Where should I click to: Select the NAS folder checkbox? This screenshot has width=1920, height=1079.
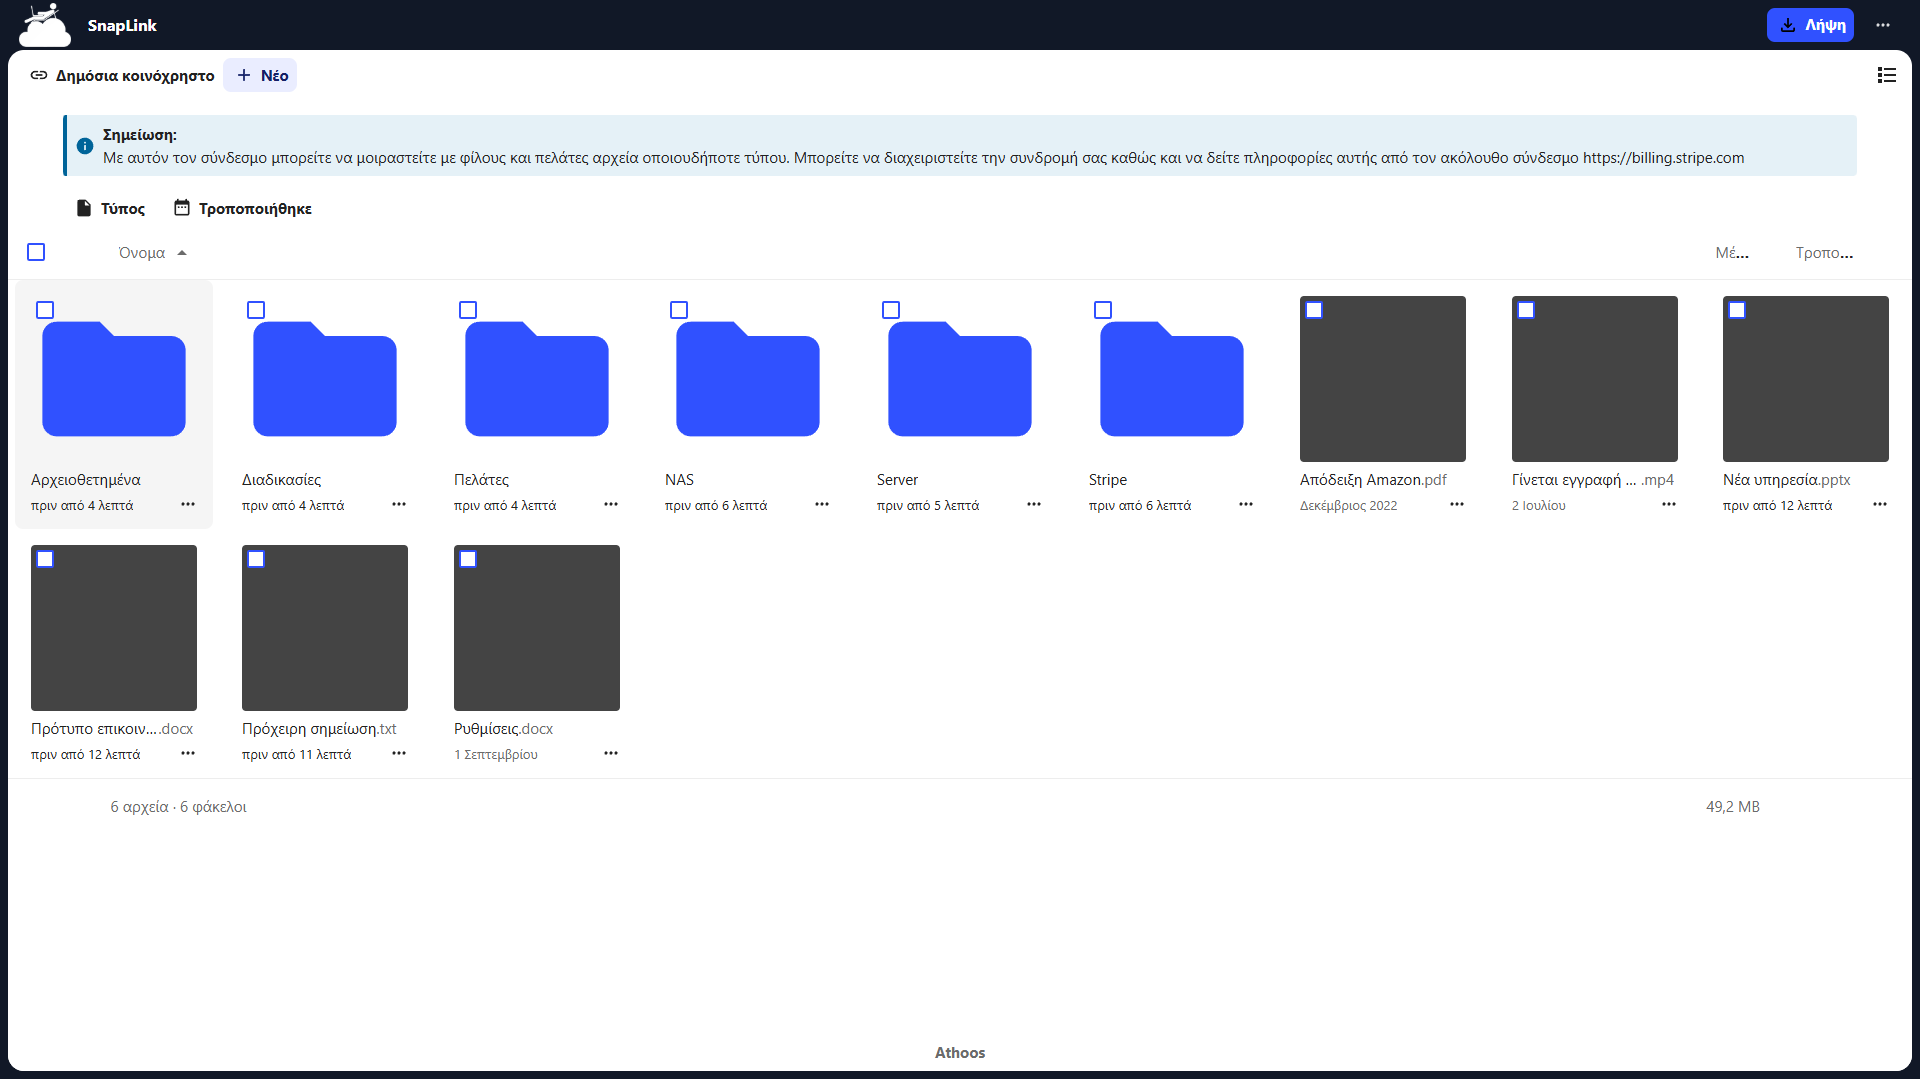point(679,310)
